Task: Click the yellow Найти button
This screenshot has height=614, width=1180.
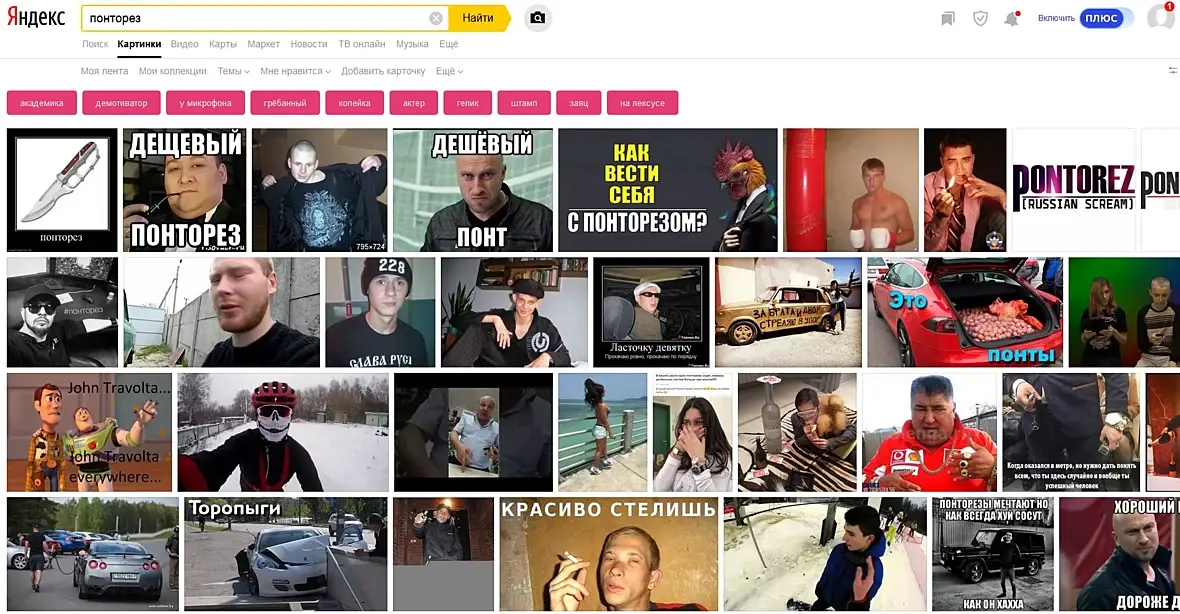Action: (479, 18)
